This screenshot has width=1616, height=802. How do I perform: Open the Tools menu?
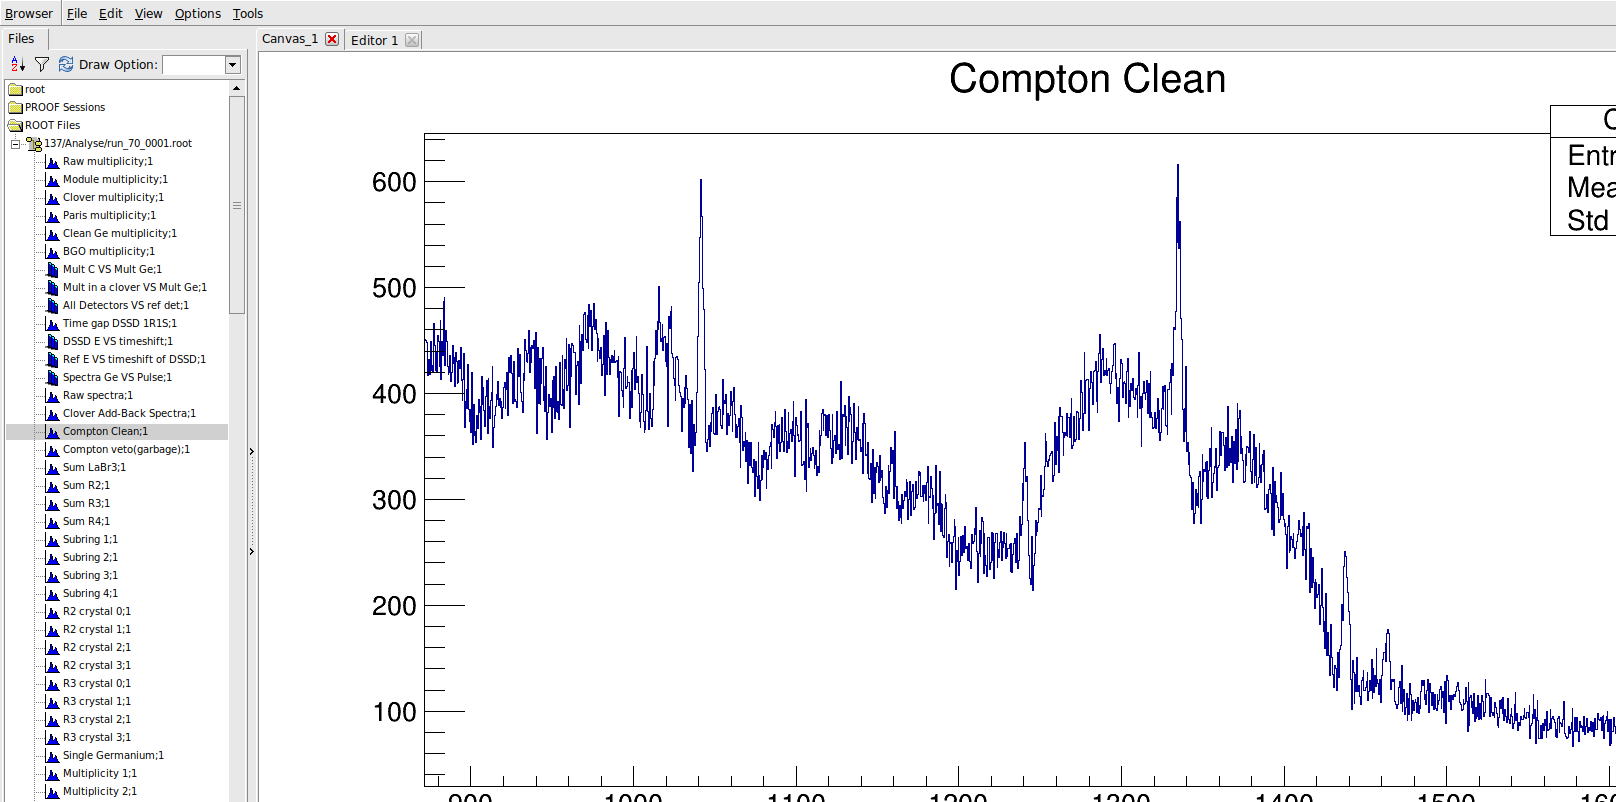coord(248,14)
